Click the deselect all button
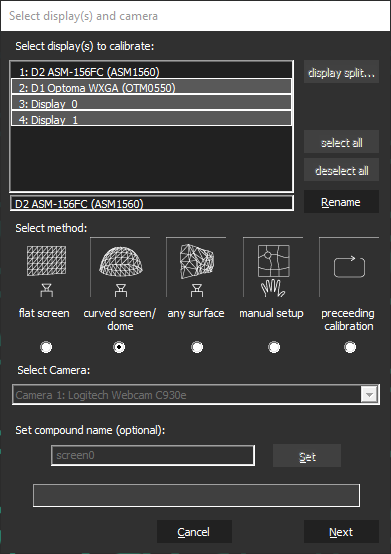 tap(342, 170)
